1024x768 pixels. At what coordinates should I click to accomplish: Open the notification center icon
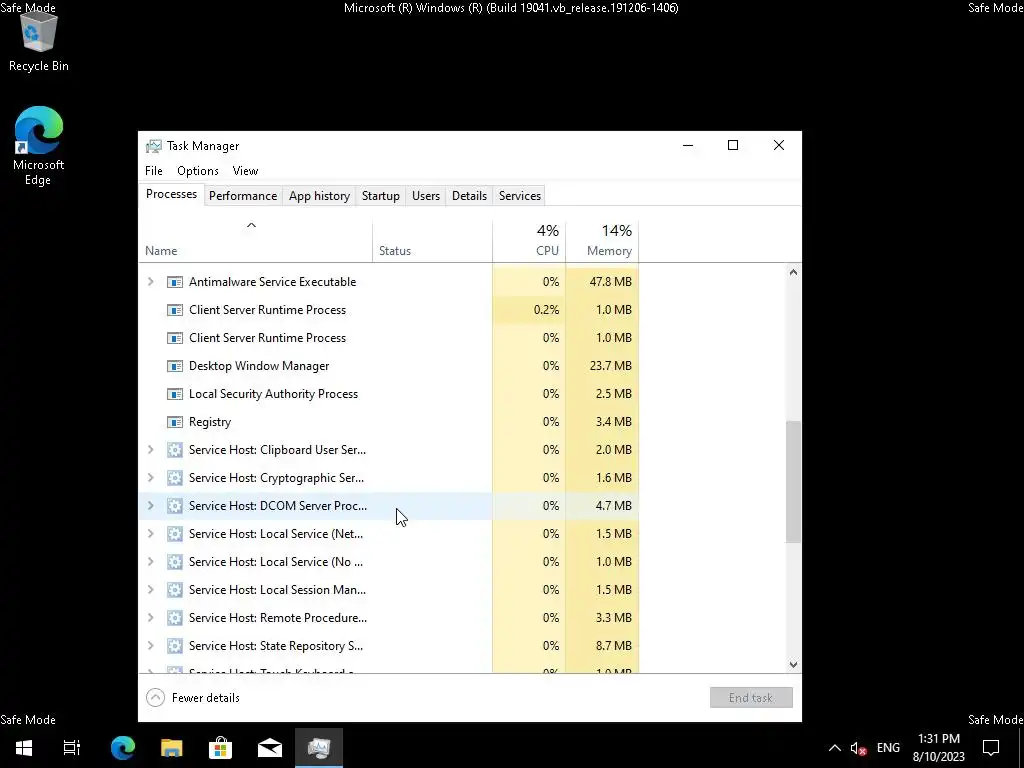pyautogui.click(x=991, y=748)
